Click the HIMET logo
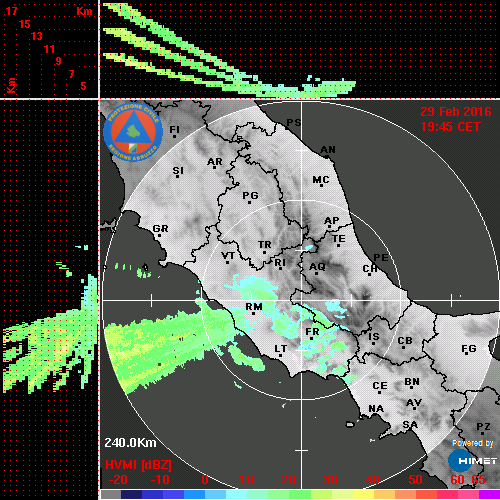The image size is (500, 500). click(x=473, y=461)
